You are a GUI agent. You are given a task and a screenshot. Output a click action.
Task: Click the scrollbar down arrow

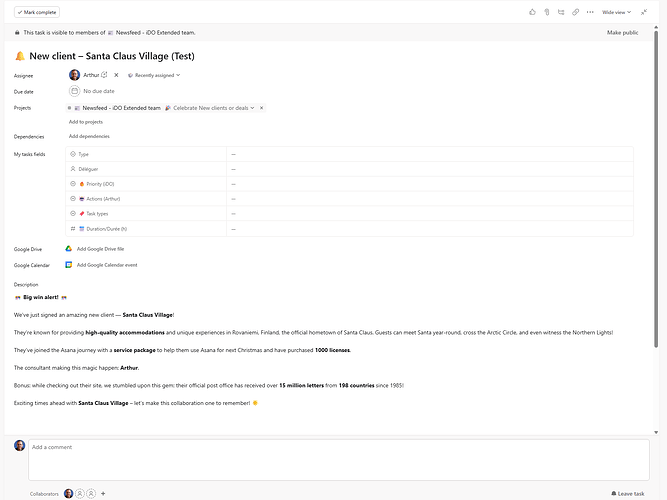pyautogui.click(x=656, y=432)
